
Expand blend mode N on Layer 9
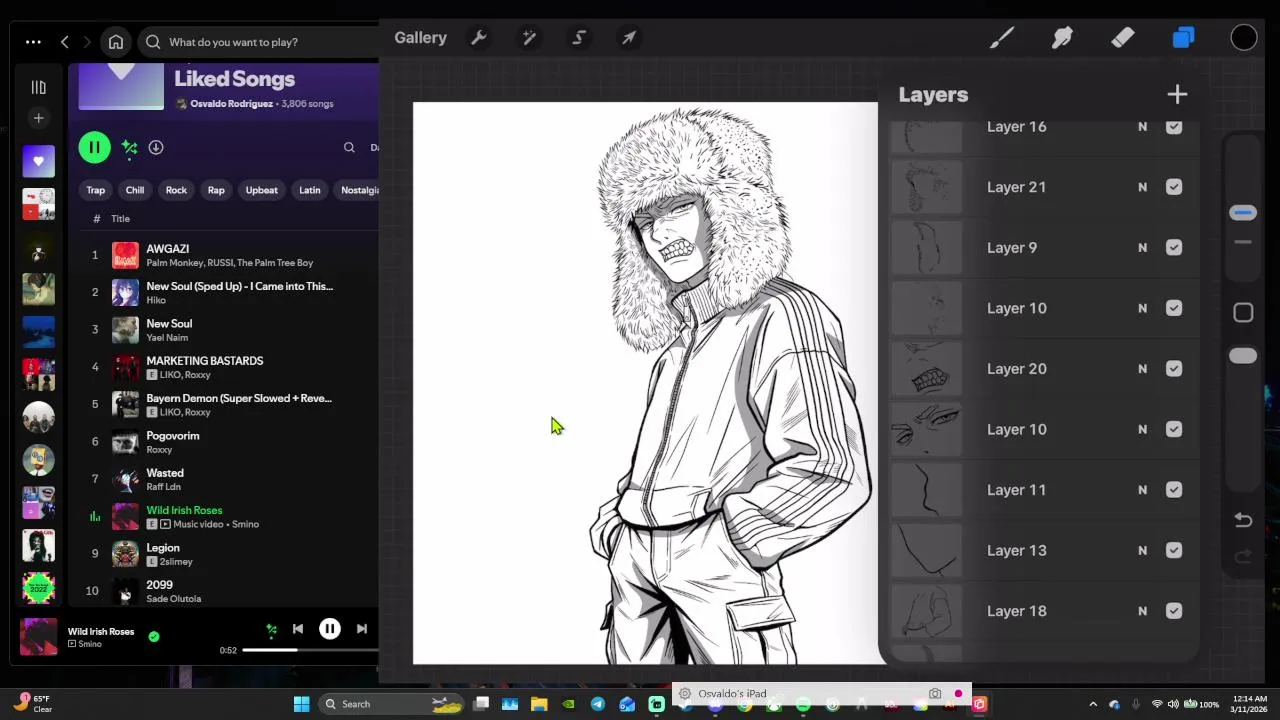[x=1142, y=248]
